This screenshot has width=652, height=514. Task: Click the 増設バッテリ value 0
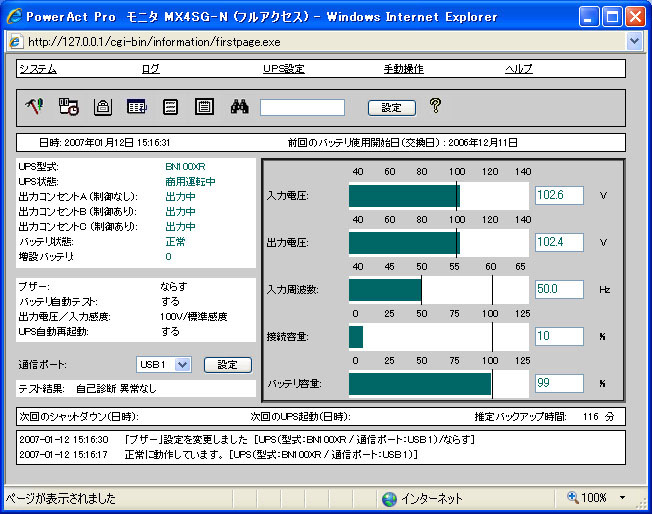(x=168, y=257)
